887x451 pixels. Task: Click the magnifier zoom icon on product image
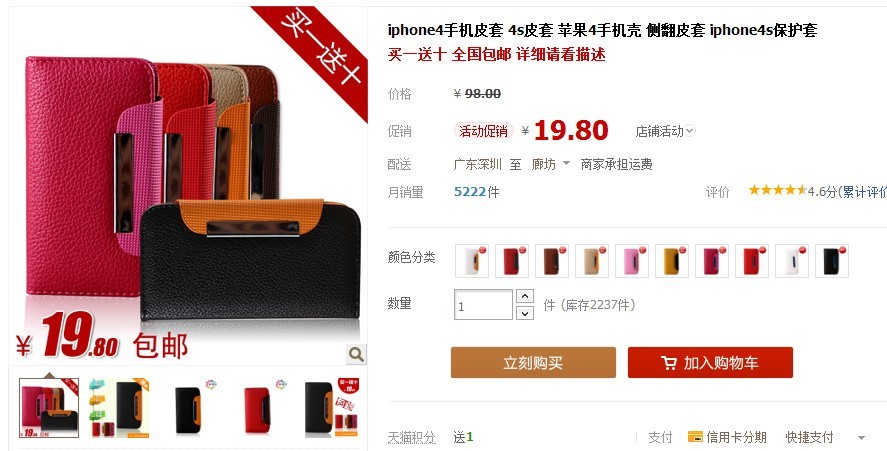tap(356, 354)
